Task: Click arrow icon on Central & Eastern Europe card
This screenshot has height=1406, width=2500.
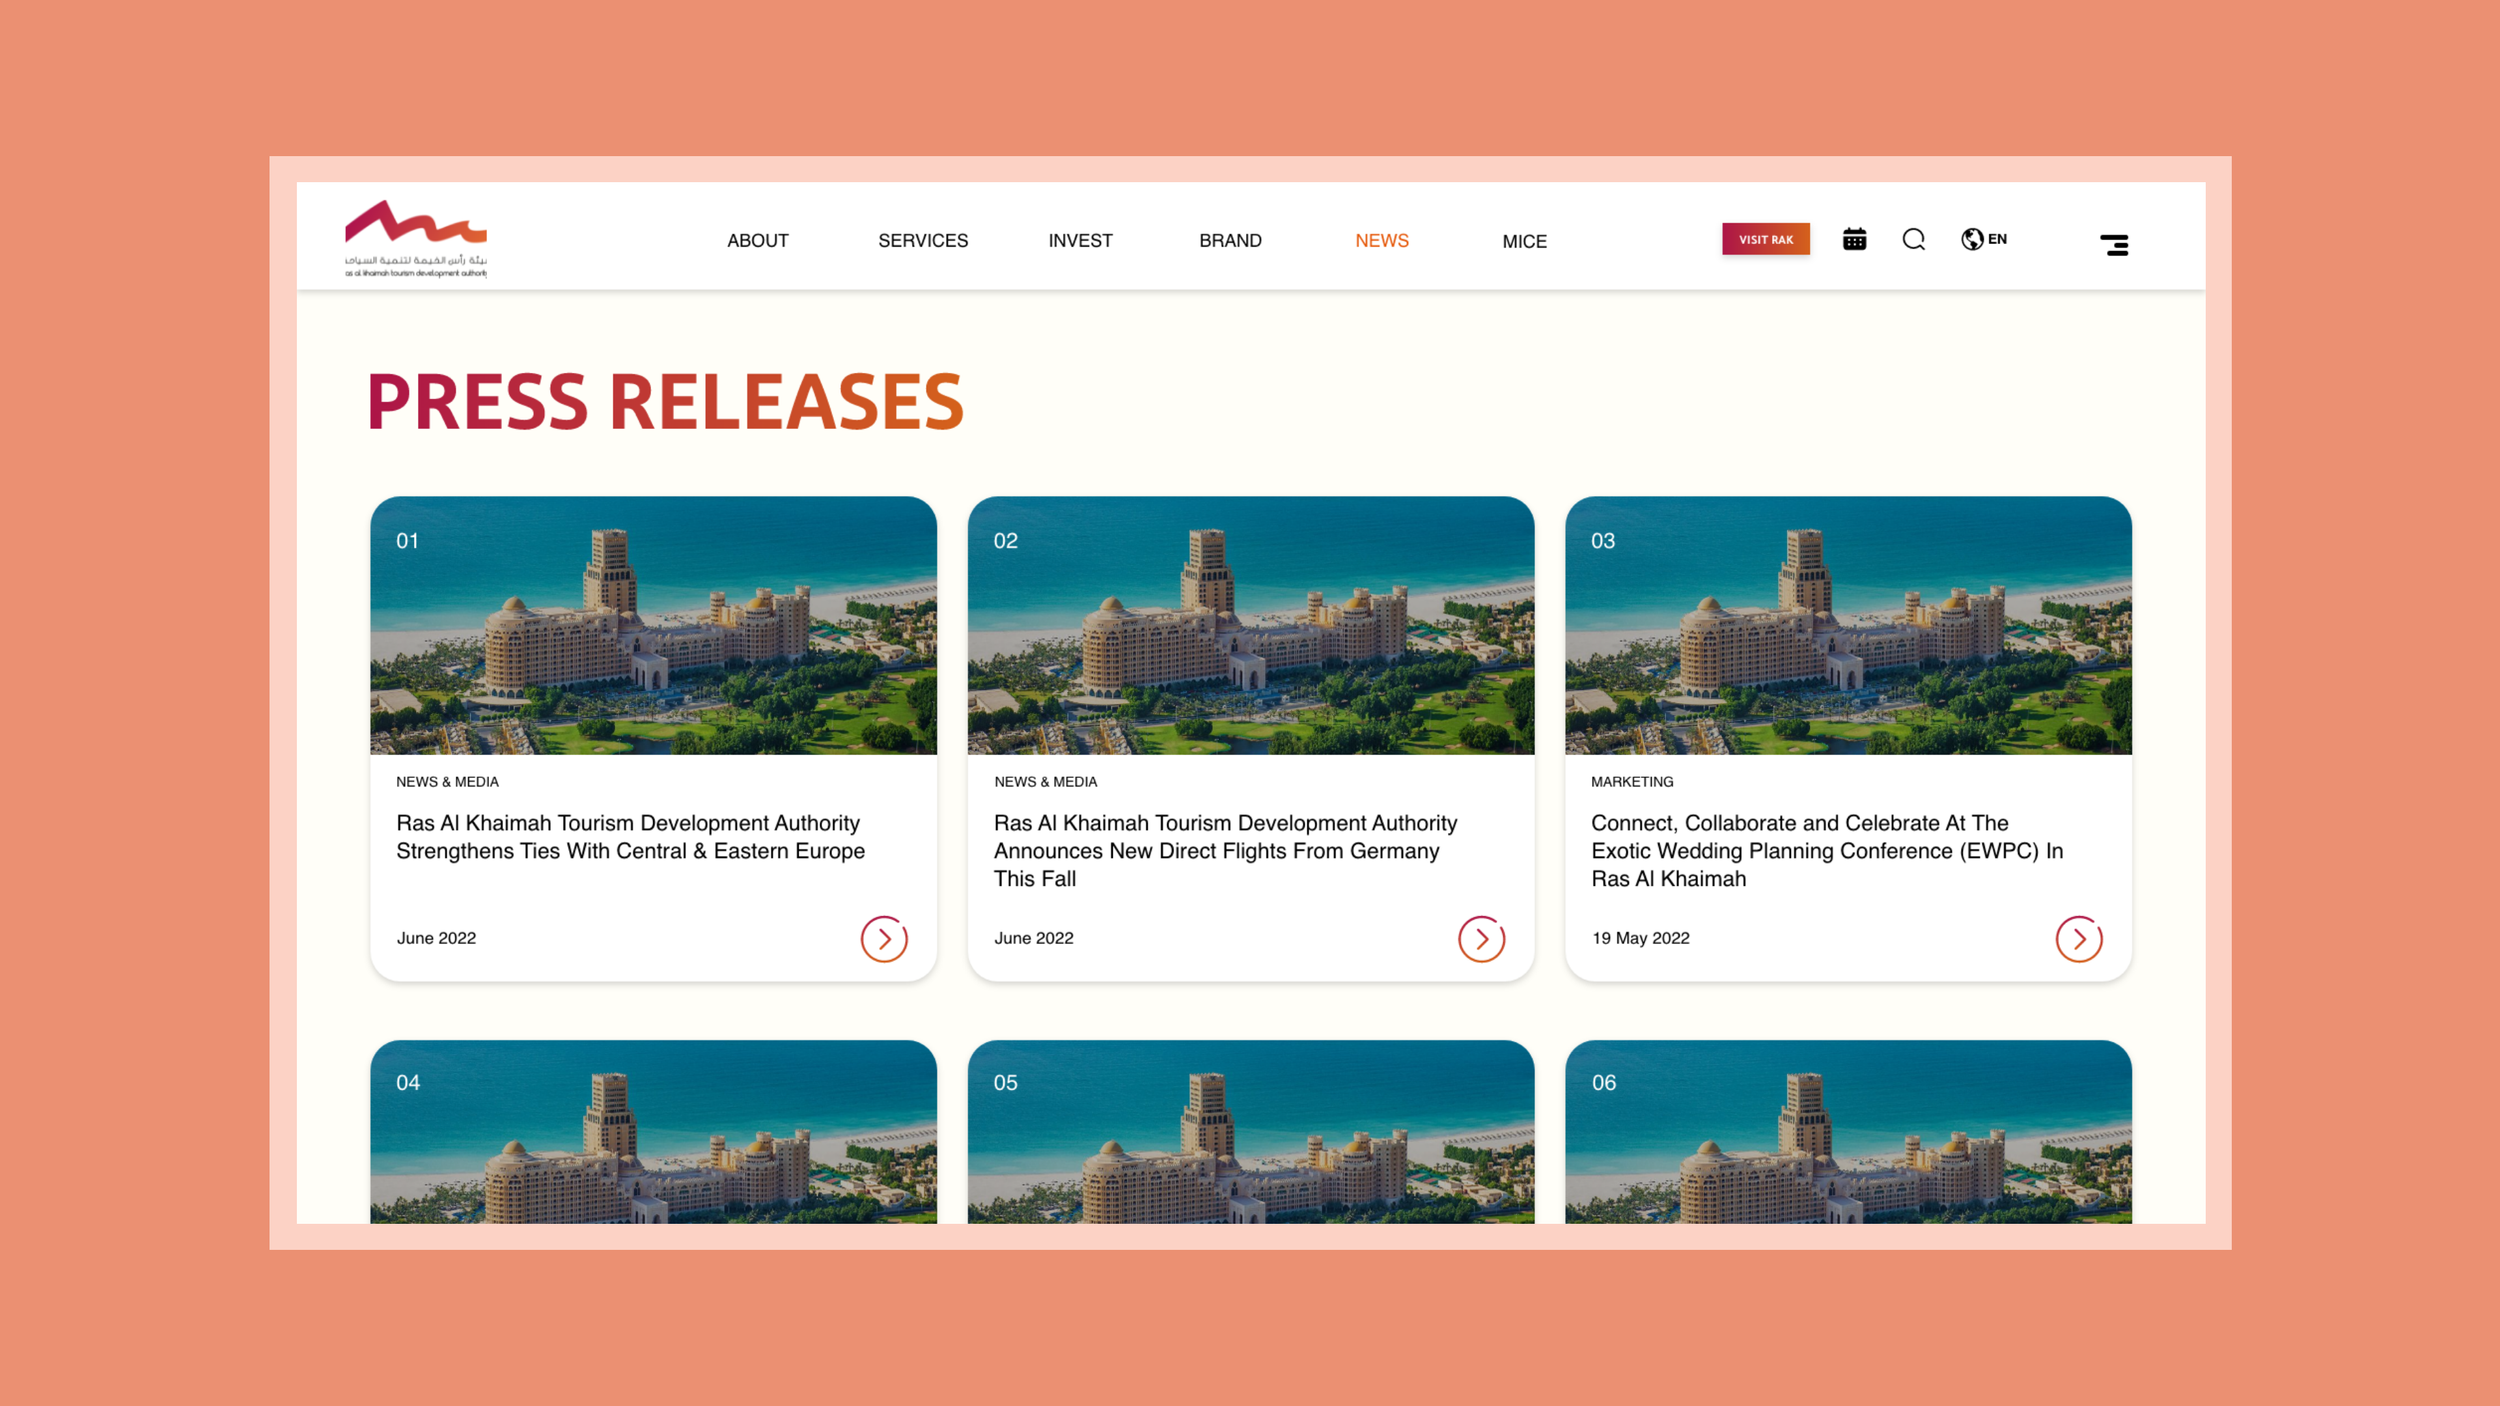Action: coord(884,939)
